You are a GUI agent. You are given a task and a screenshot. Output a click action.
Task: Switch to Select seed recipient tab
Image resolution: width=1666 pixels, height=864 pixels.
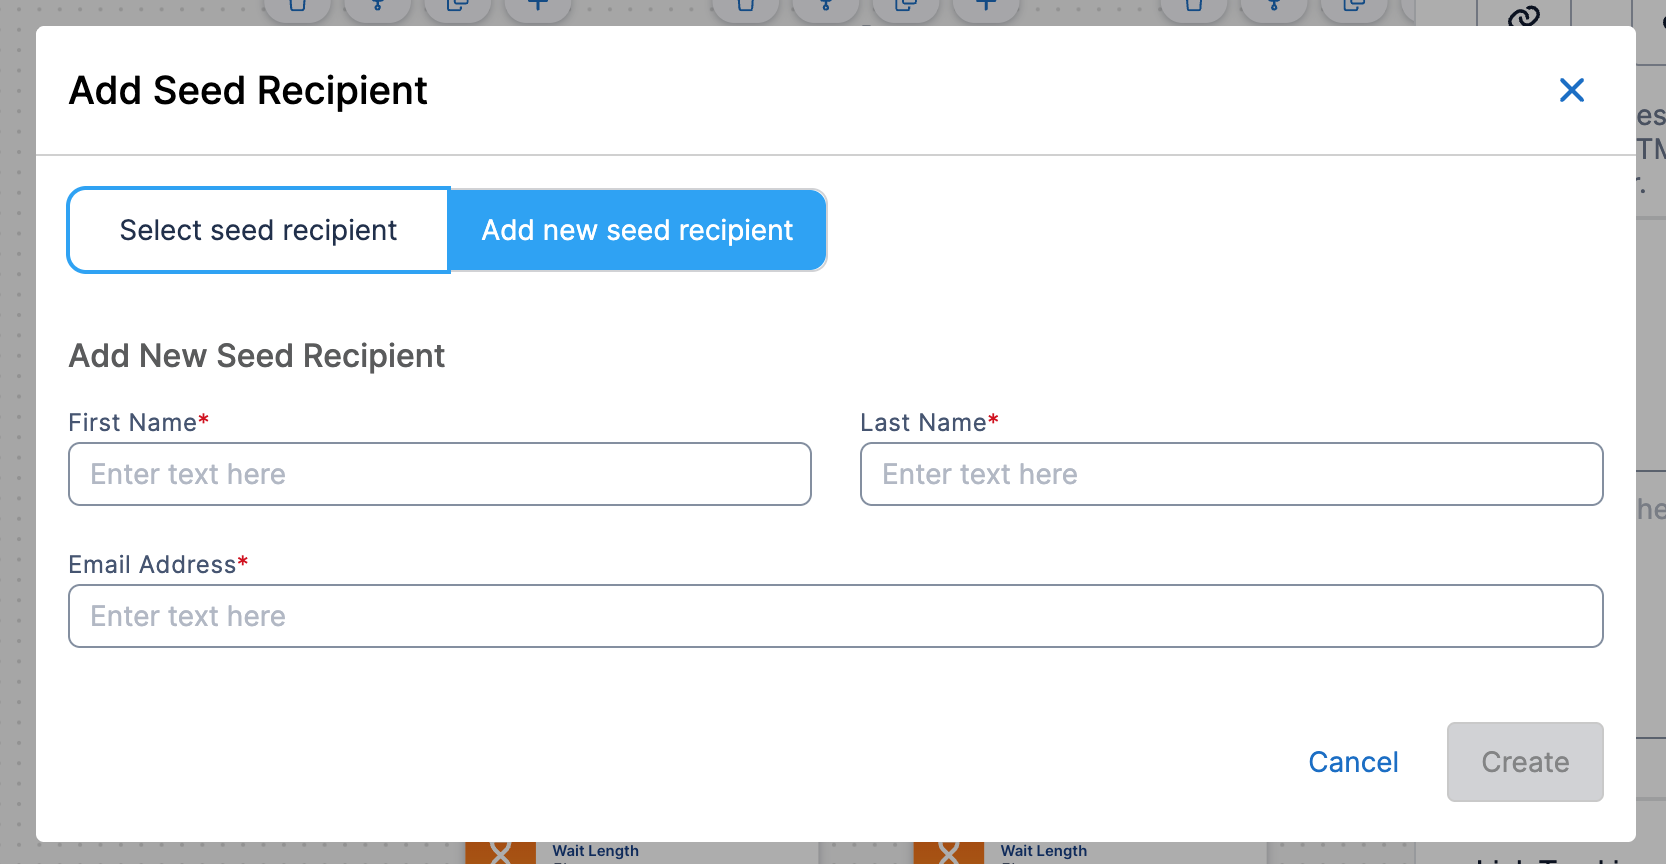pos(259,230)
